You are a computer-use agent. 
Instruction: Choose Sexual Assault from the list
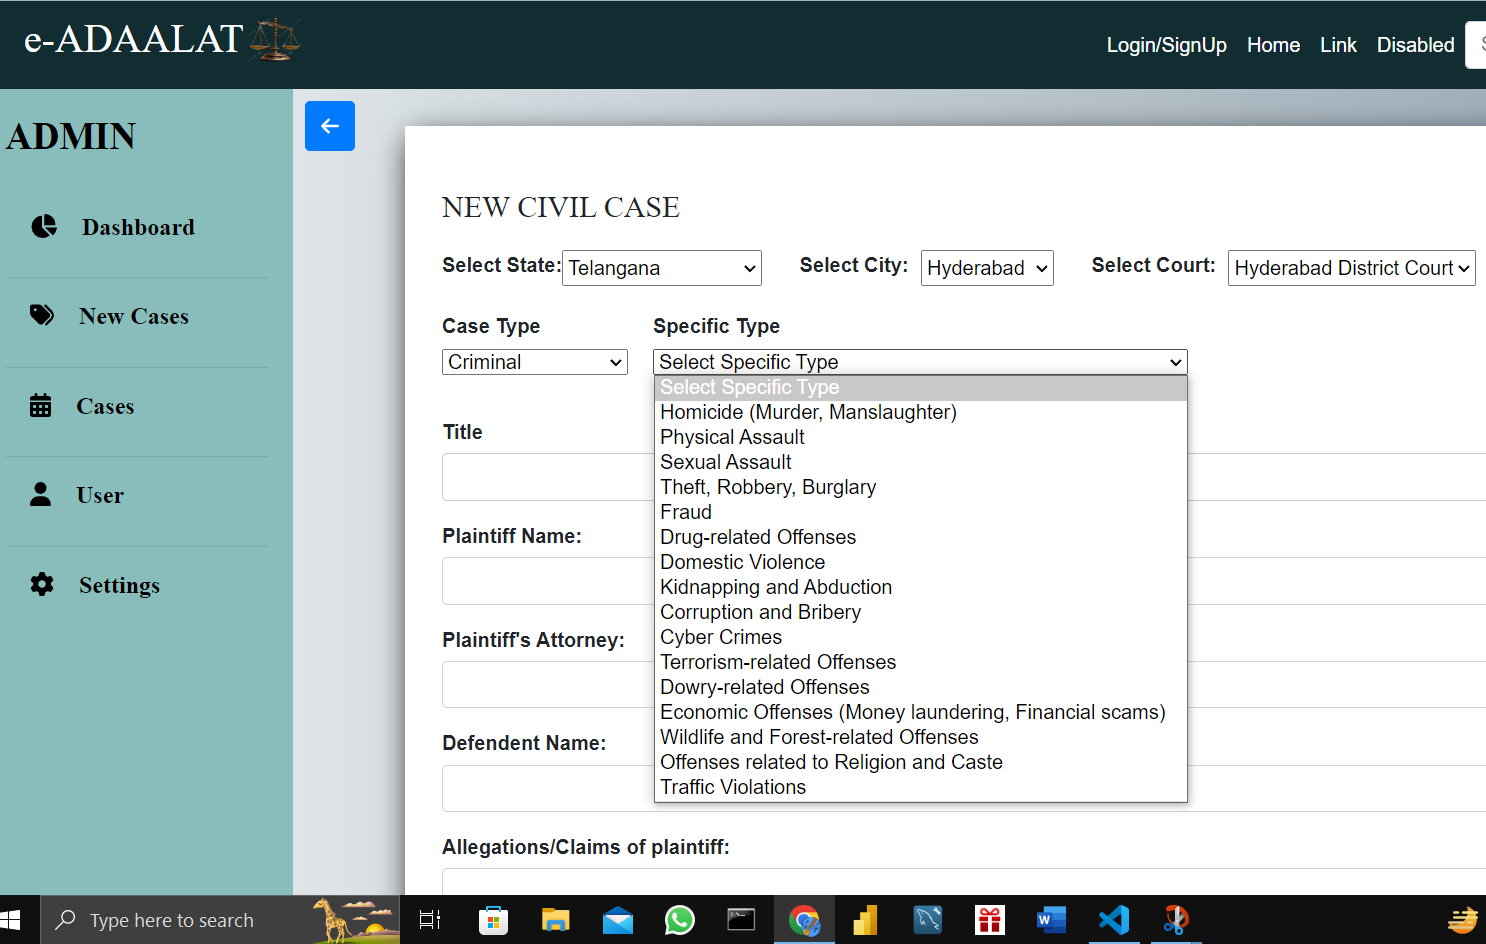click(x=921, y=462)
